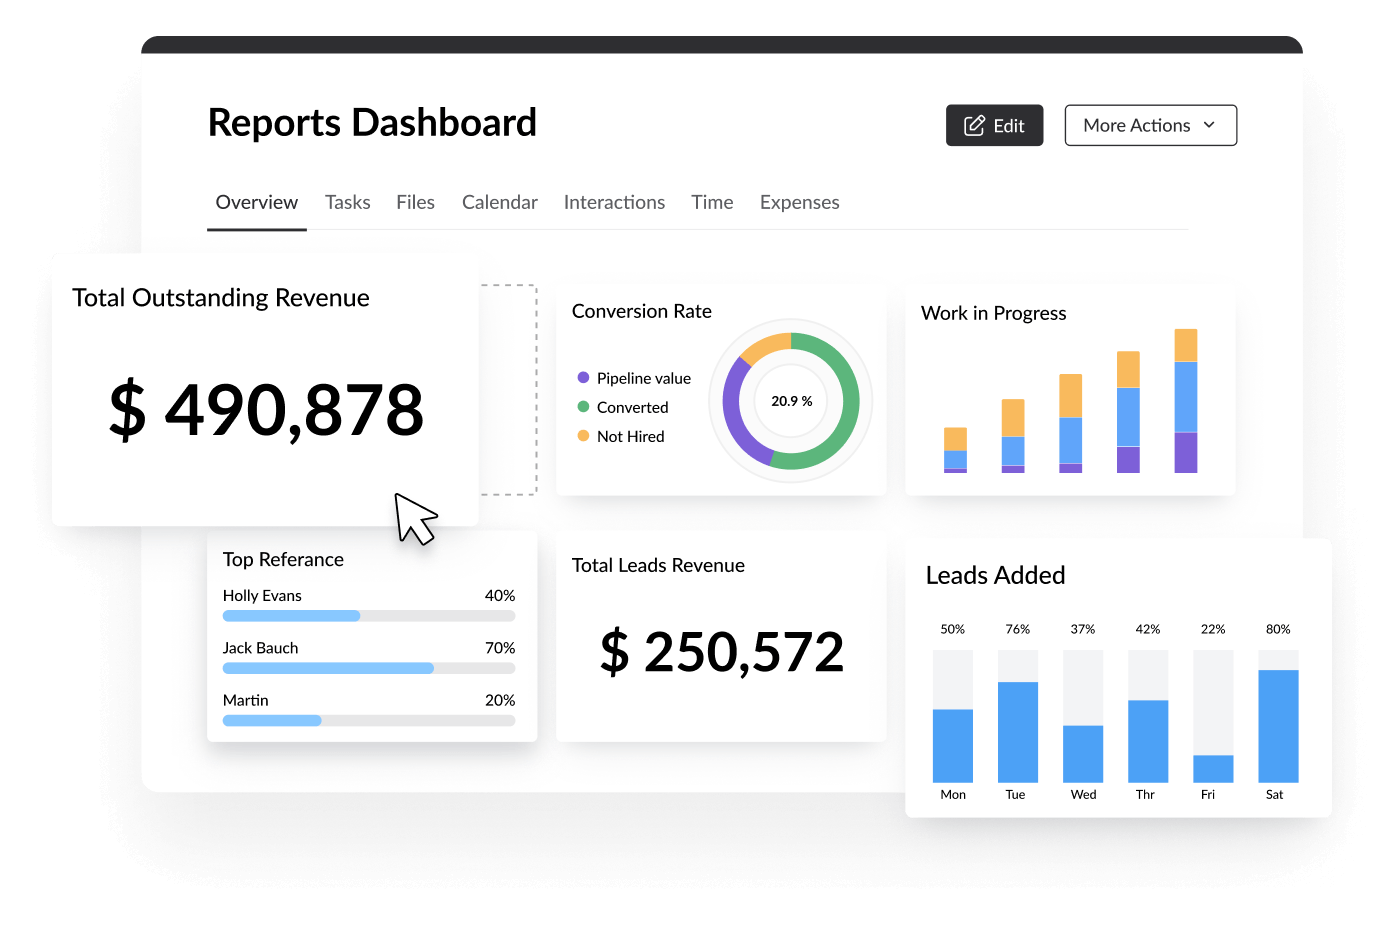The width and height of the screenshot is (1390, 933).
Task: Expand the More Actions dropdown chevron
Action: (x=1209, y=125)
